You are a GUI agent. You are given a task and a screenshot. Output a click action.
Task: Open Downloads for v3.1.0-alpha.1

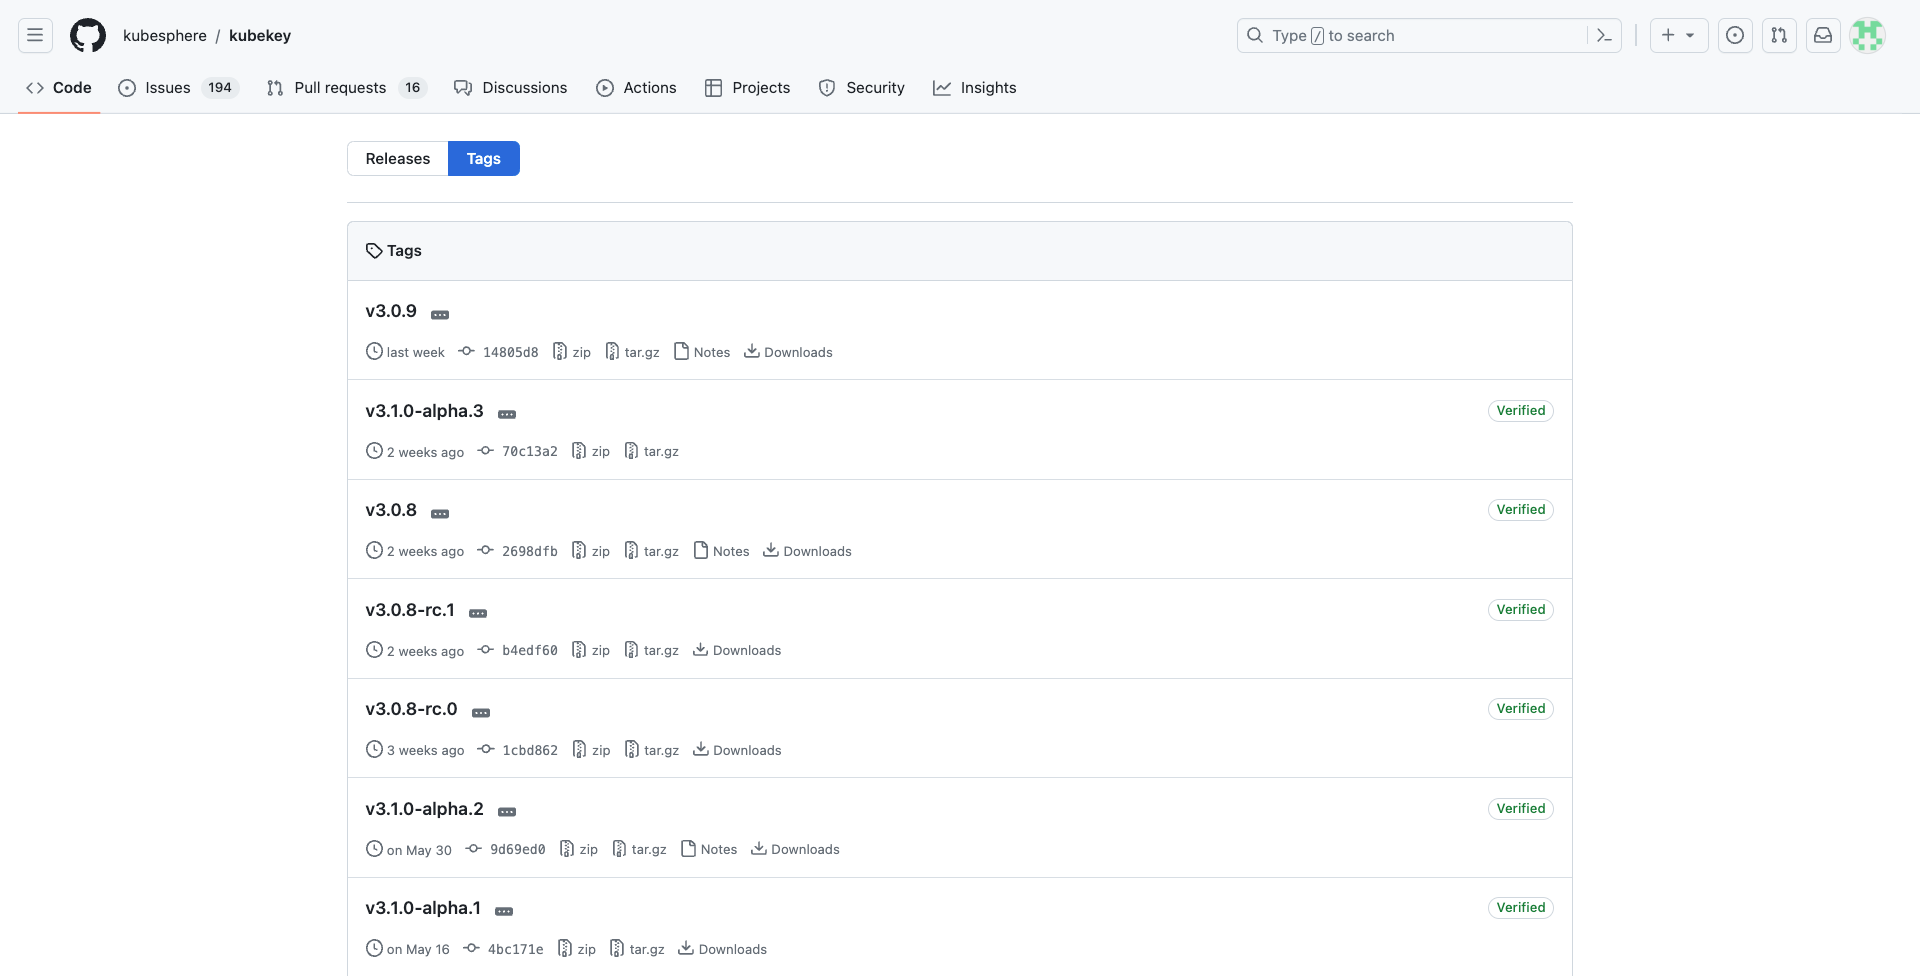point(723,949)
